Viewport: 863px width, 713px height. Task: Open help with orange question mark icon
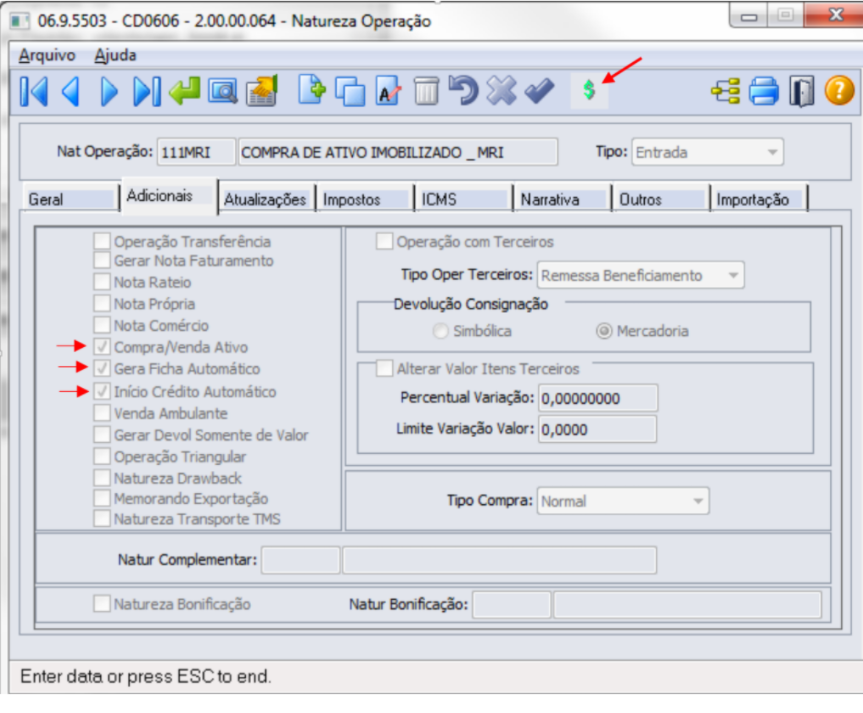tap(839, 91)
